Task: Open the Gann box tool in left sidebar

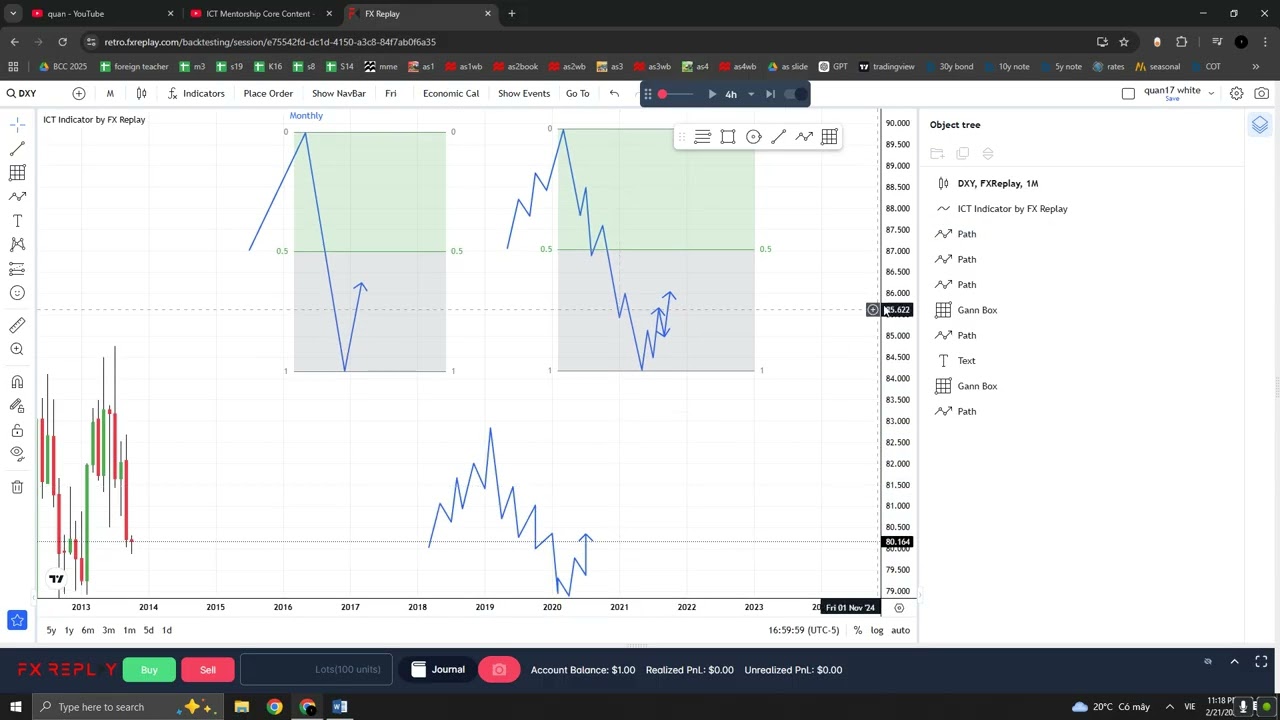Action: pos(17,173)
